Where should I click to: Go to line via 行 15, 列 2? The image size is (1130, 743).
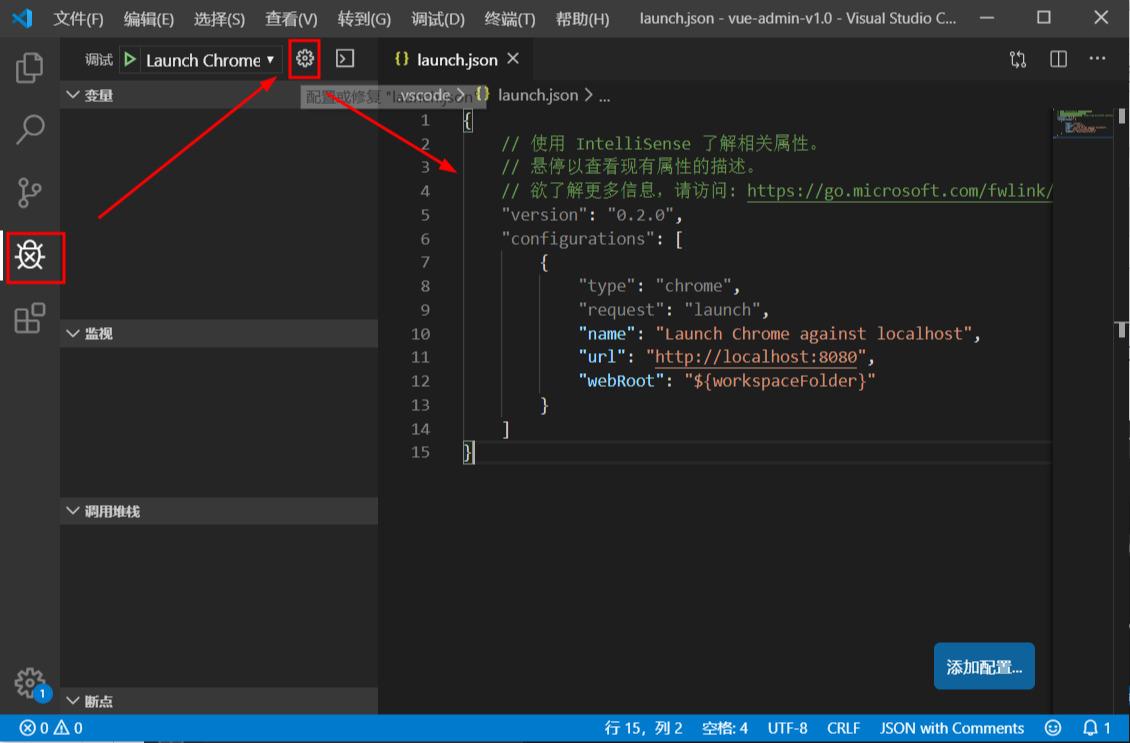click(643, 728)
